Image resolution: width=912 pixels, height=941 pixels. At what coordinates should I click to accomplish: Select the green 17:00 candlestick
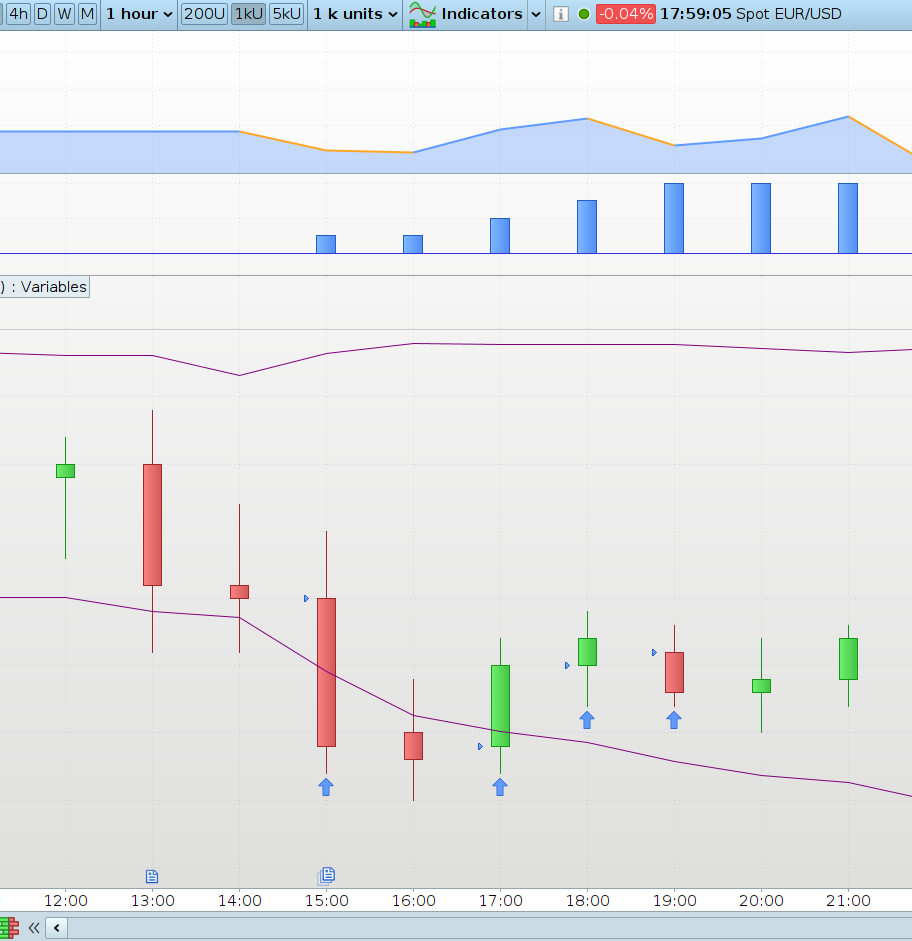click(500, 706)
